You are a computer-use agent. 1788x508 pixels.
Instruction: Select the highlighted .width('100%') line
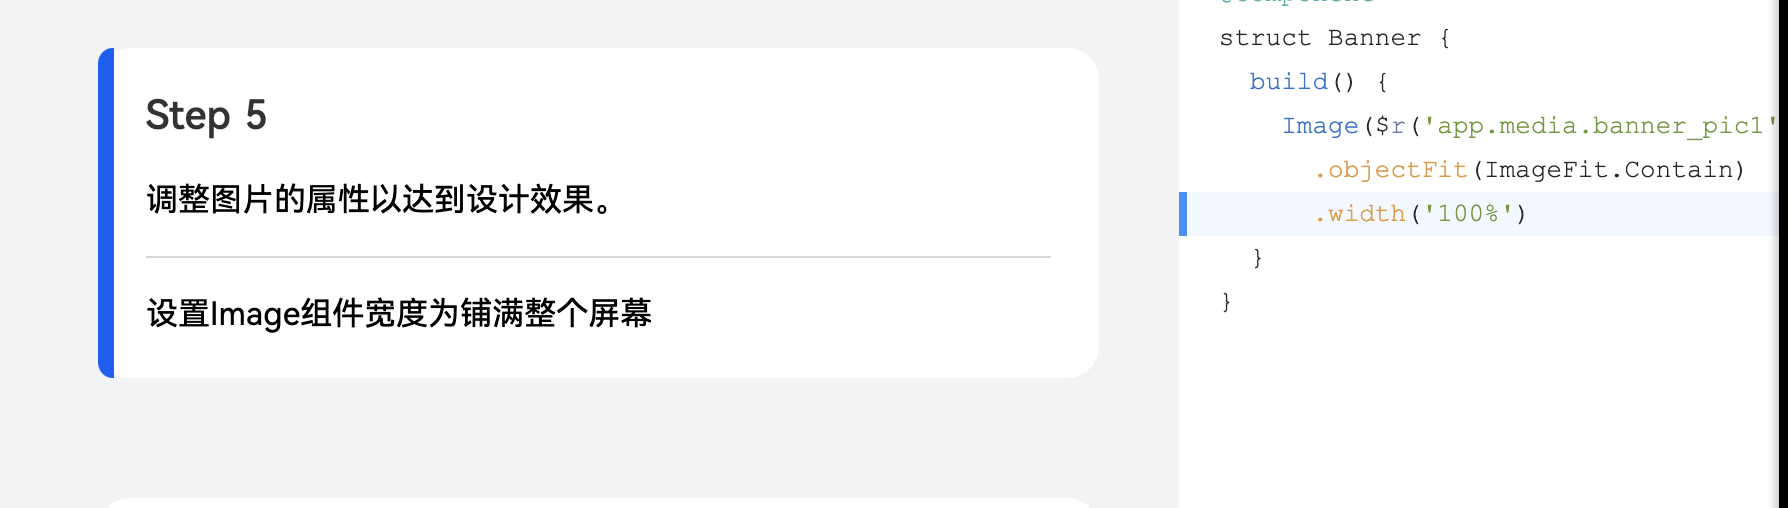click(x=1480, y=214)
